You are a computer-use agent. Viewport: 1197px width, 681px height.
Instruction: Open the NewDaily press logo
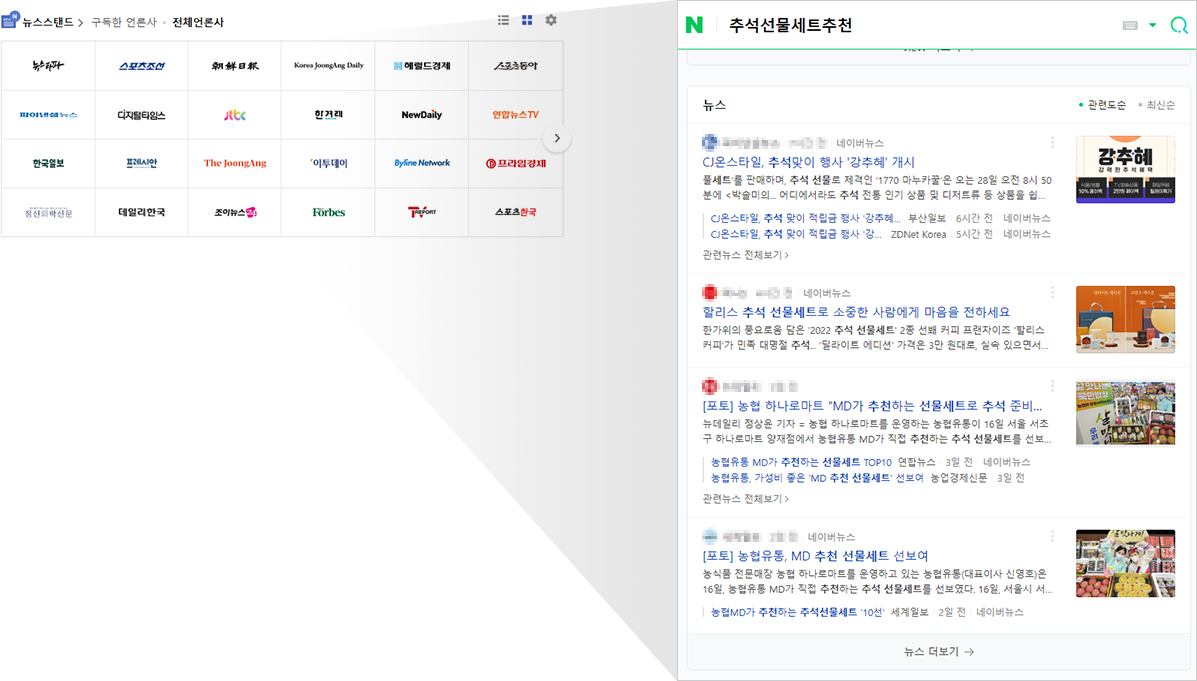(x=422, y=115)
